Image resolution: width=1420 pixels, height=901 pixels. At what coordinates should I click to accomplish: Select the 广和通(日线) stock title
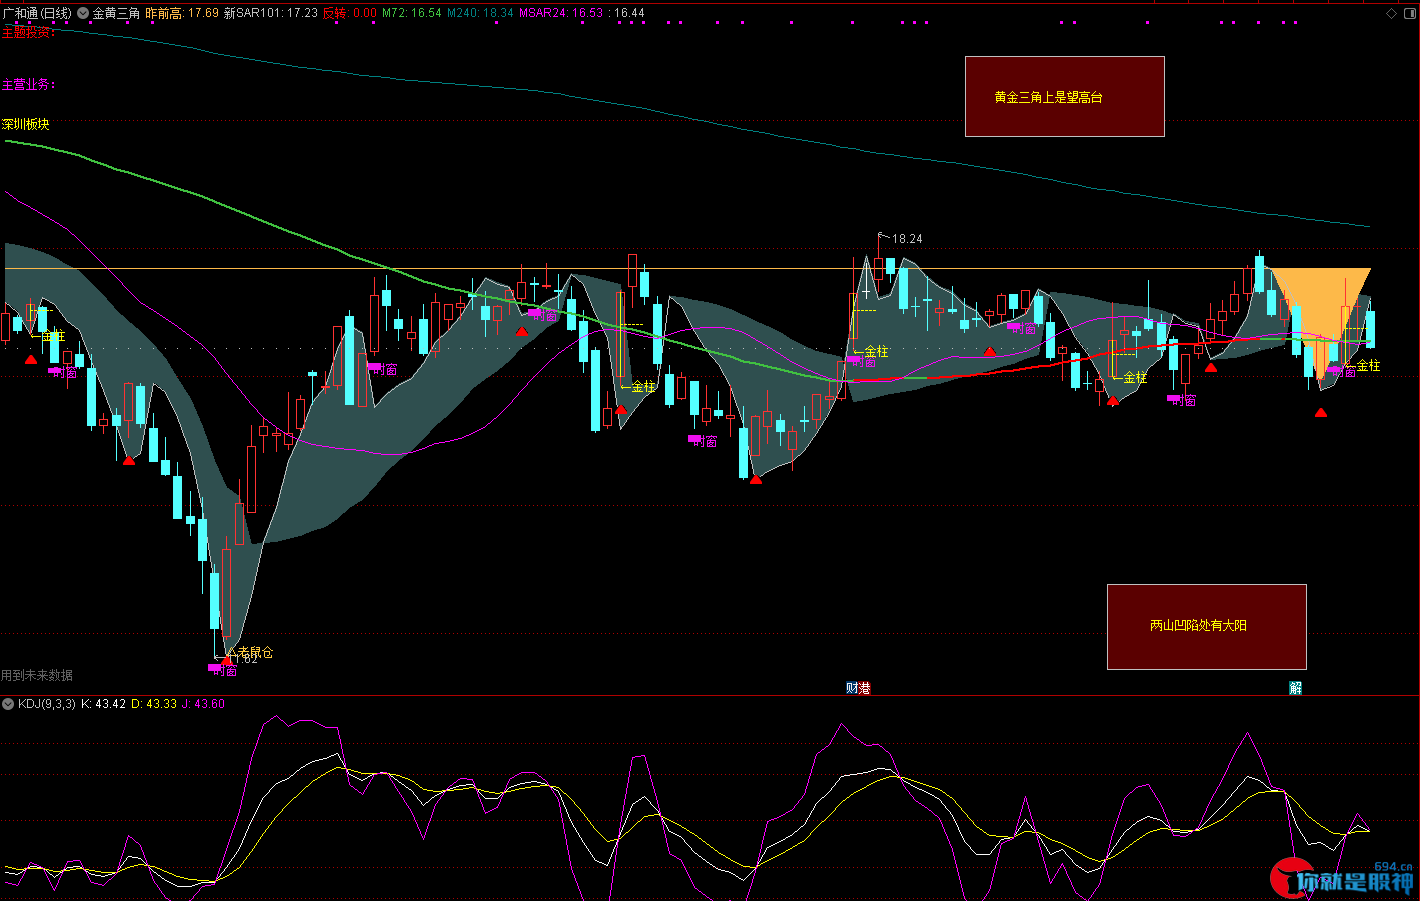(37, 13)
